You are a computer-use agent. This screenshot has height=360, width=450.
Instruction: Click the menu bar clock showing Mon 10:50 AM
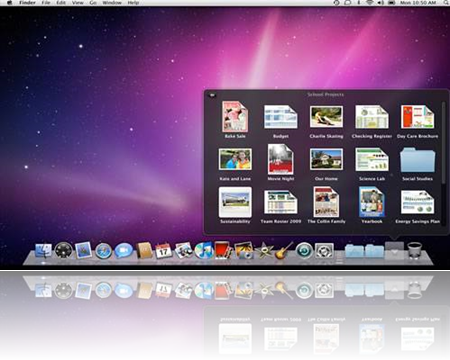click(418, 3)
